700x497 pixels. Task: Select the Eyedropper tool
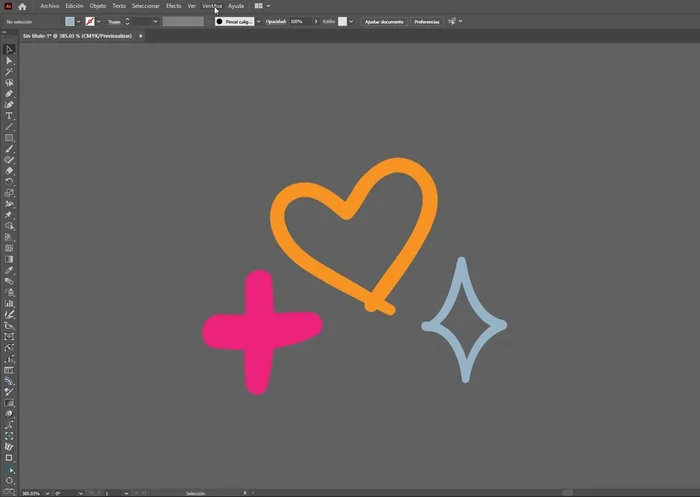9,270
